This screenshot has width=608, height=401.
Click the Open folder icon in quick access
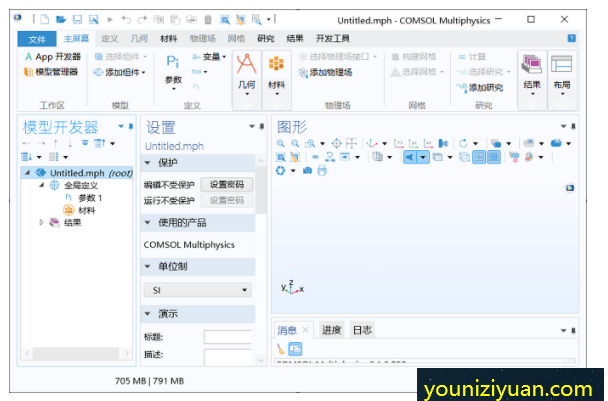pos(61,19)
